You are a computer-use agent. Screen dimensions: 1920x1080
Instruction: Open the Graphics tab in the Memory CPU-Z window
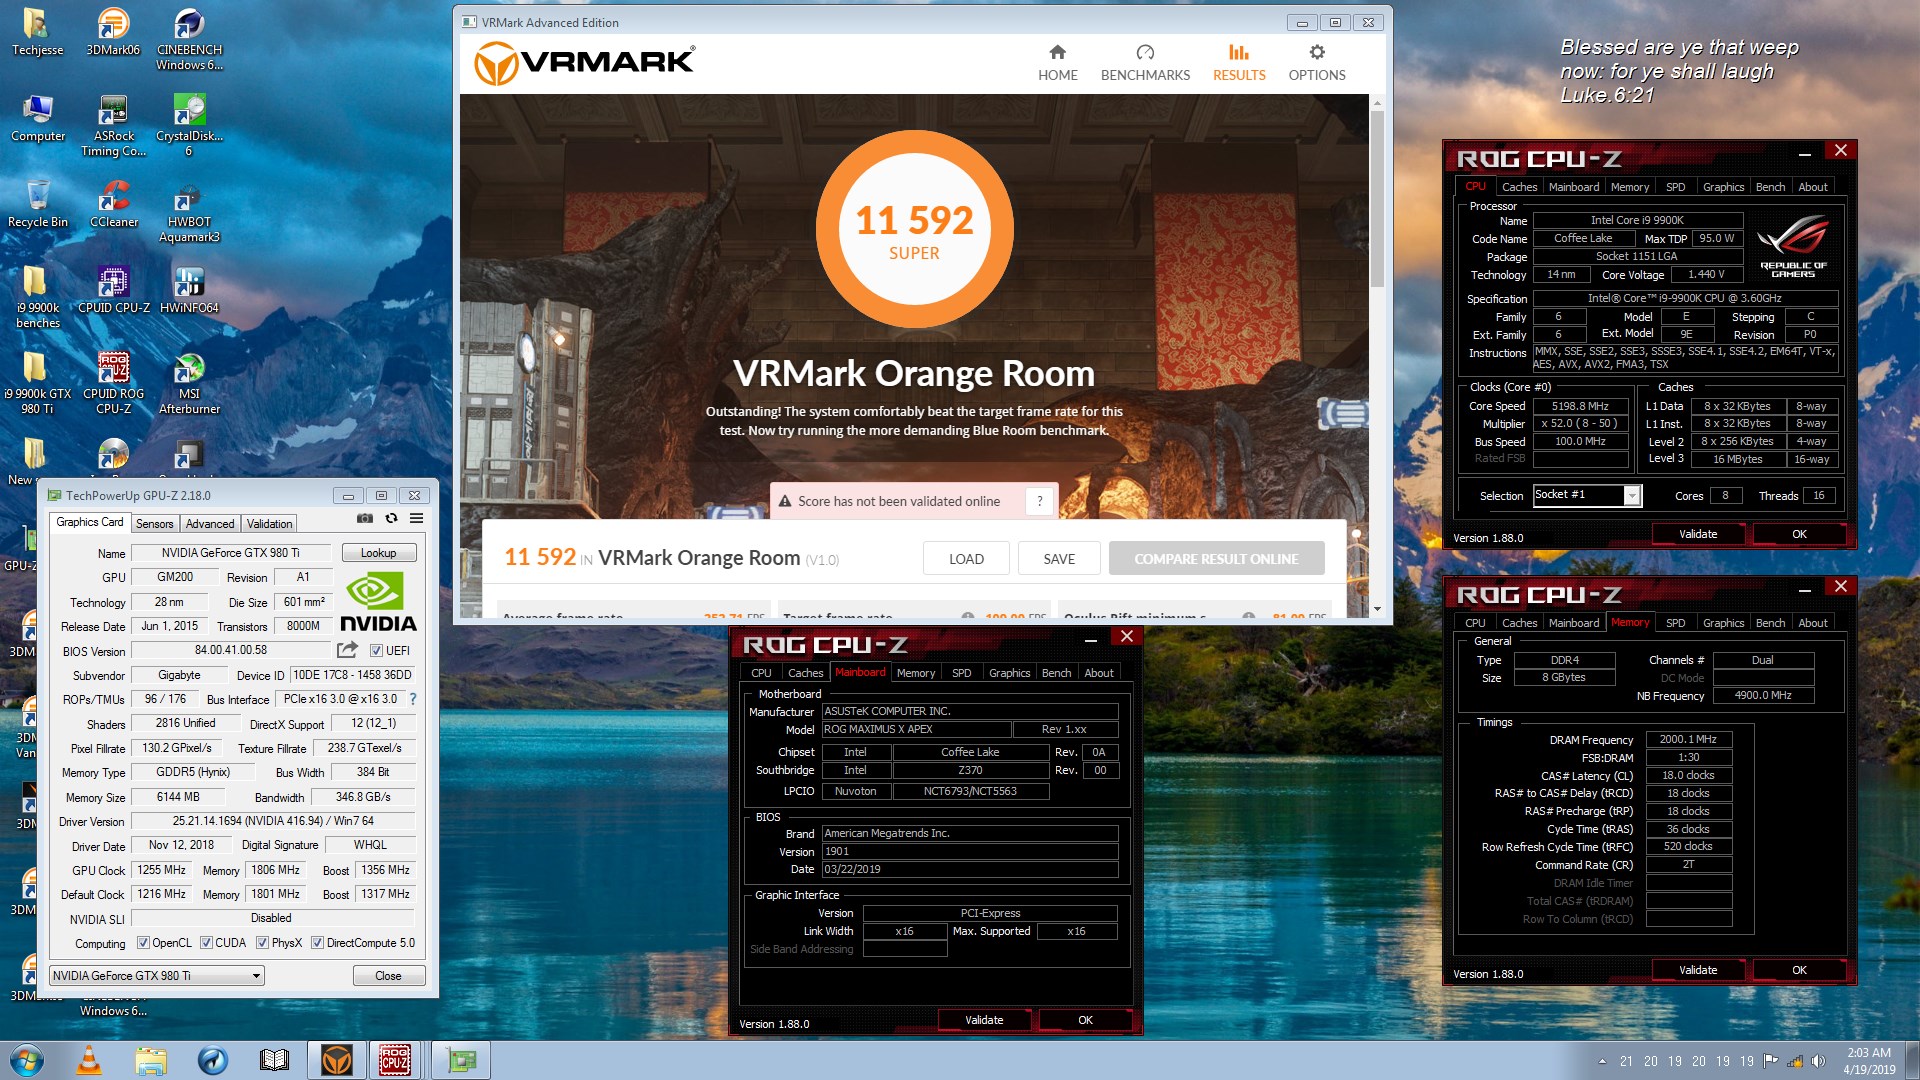click(x=1723, y=623)
